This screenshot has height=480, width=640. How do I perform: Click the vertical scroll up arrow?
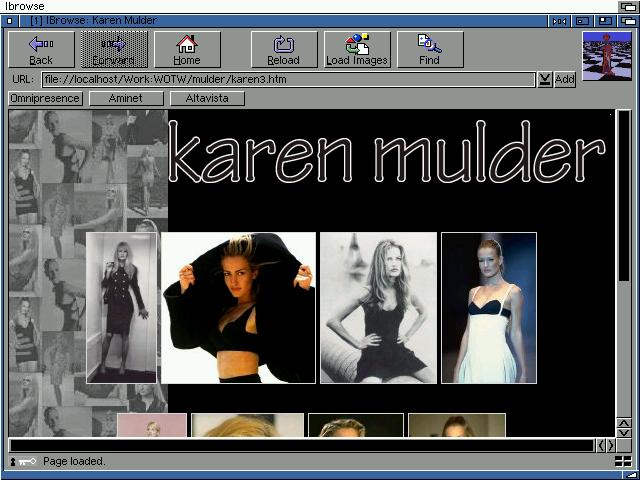[624, 423]
